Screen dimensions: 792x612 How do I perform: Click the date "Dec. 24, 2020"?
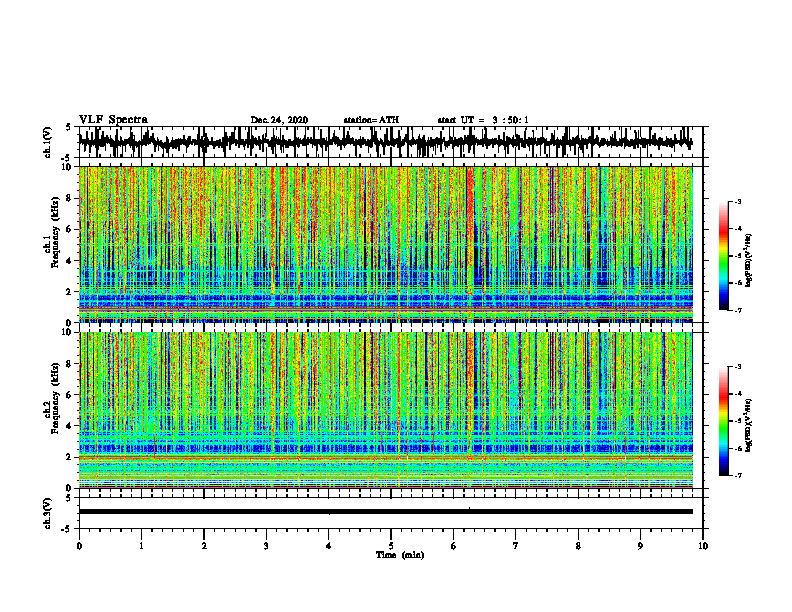[279, 120]
